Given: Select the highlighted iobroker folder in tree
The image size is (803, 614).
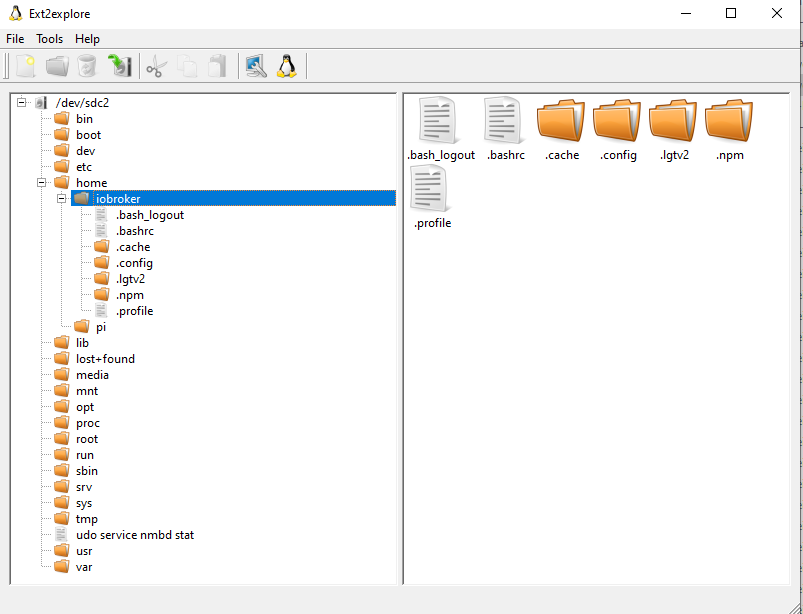Looking at the screenshot, I should (x=233, y=199).
